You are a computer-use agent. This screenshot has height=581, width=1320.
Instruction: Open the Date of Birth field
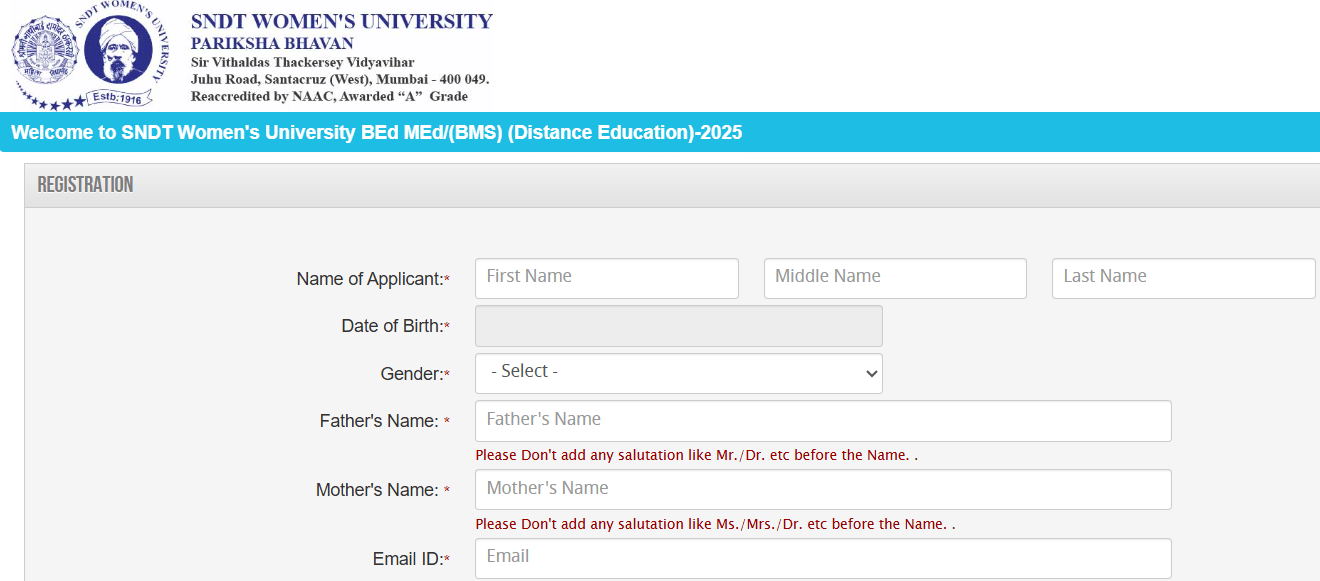(x=678, y=326)
